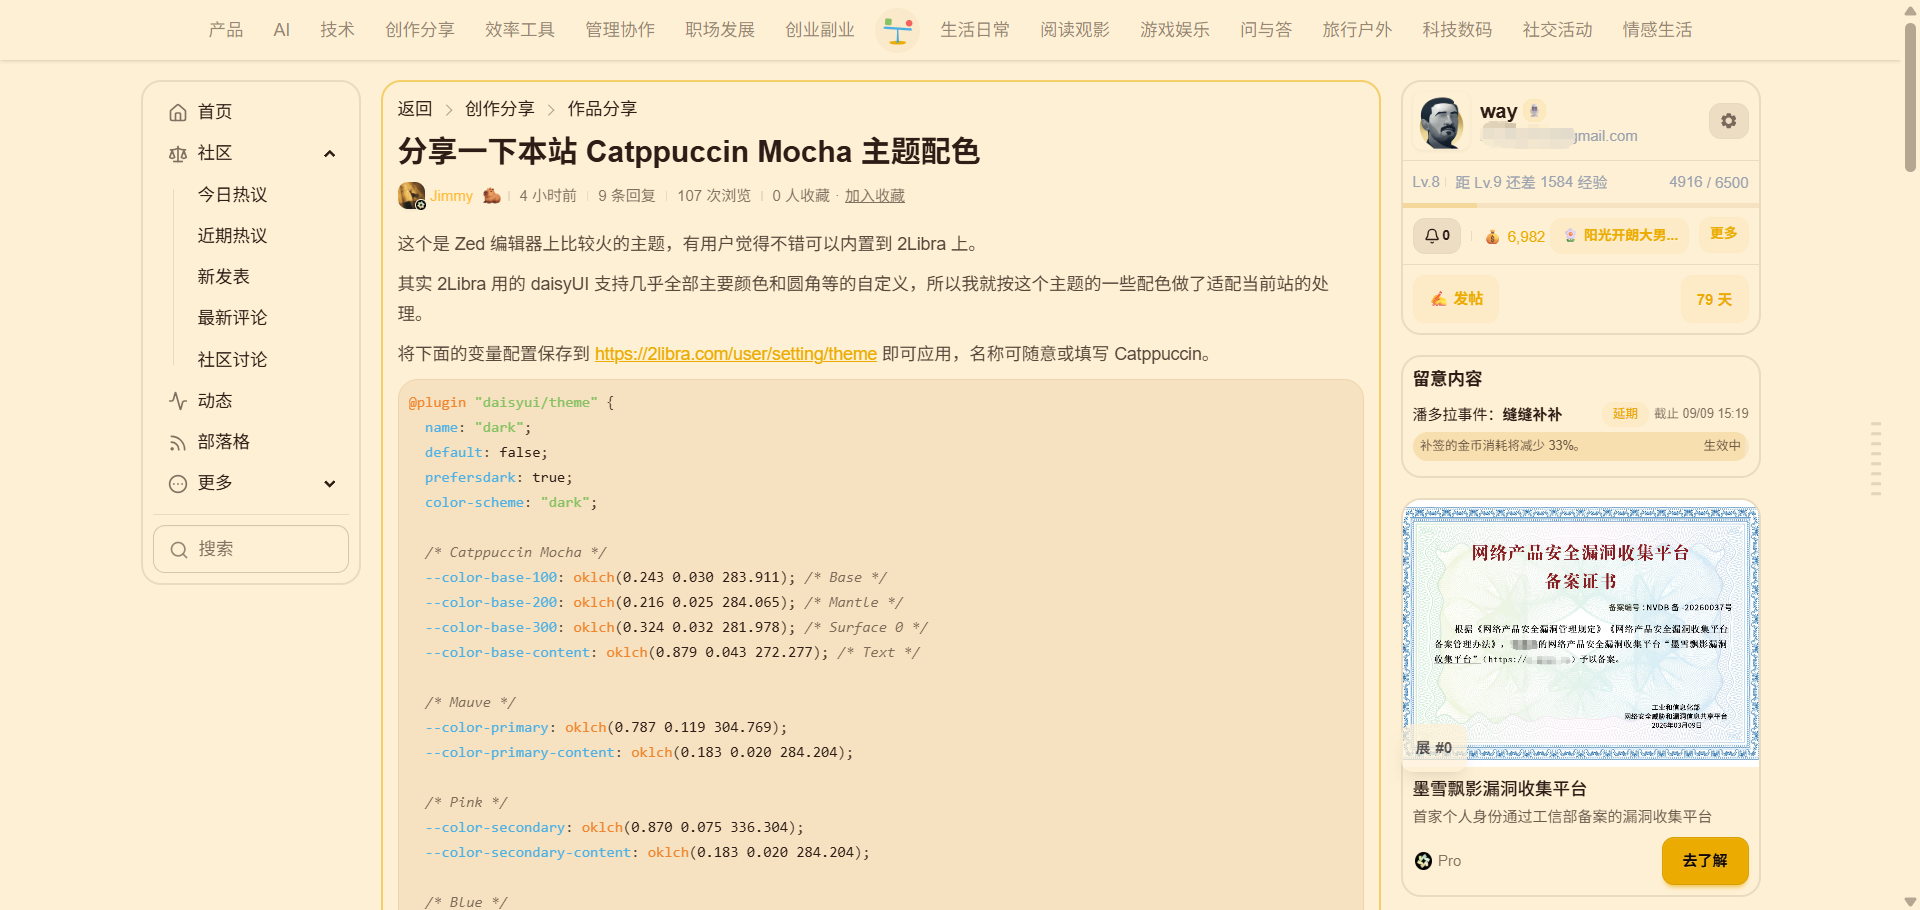
Task: Click the Pro soccer ball icon
Action: click(1423, 861)
